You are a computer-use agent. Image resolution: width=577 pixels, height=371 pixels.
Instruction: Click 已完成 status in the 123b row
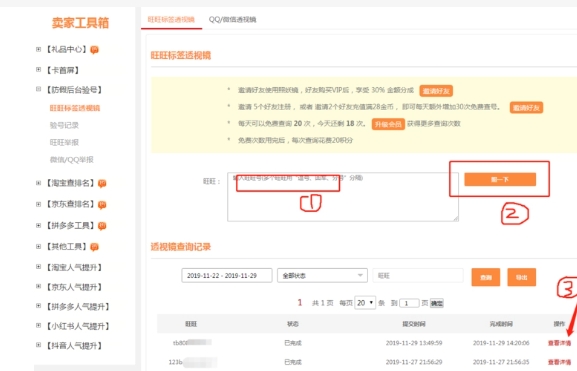click(293, 362)
